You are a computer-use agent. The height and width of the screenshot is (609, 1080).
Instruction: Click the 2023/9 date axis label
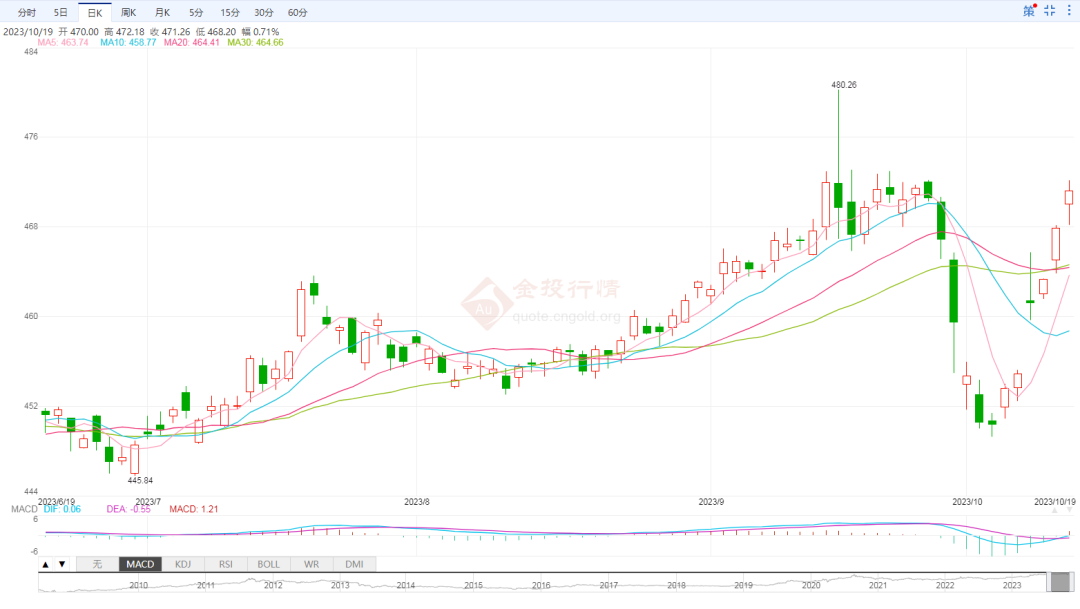[x=712, y=502]
